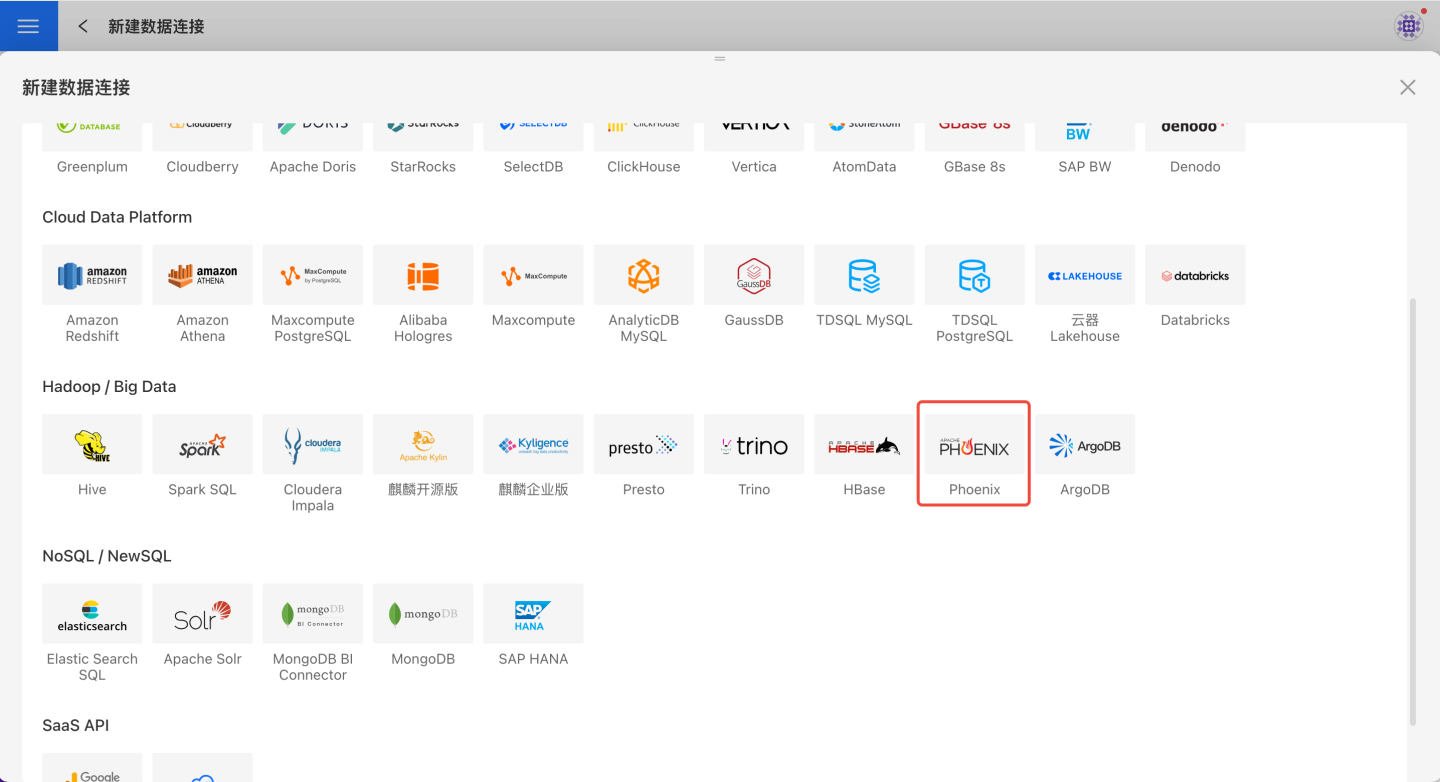Choose the Elastic Search SQL connector
The height and width of the screenshot is (782, 1440).
(92, 615)
